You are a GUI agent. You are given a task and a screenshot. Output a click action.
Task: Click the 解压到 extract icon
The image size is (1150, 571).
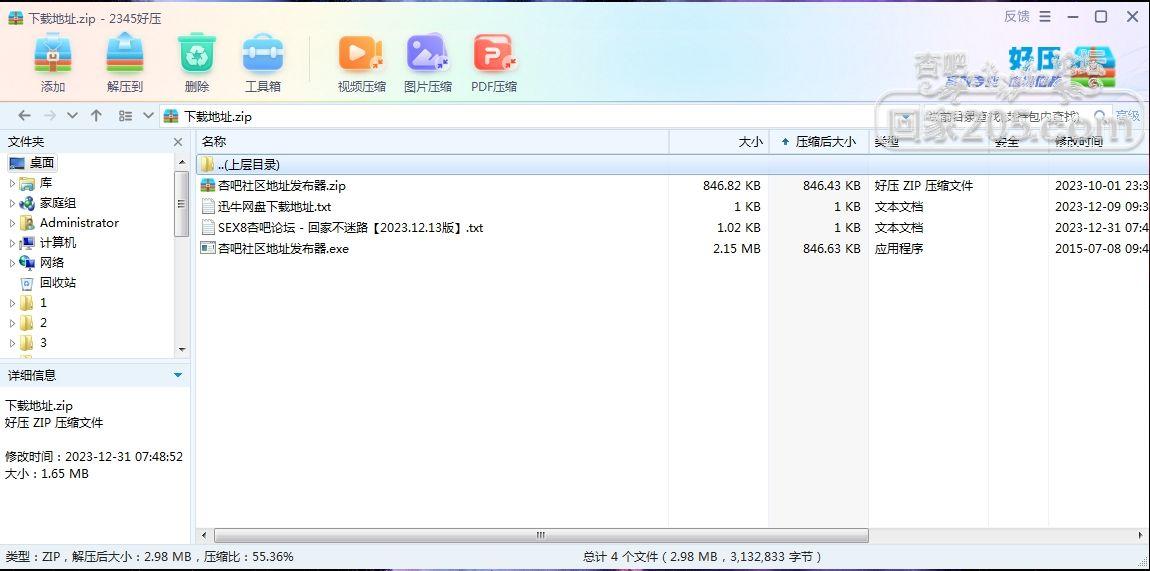125,53
